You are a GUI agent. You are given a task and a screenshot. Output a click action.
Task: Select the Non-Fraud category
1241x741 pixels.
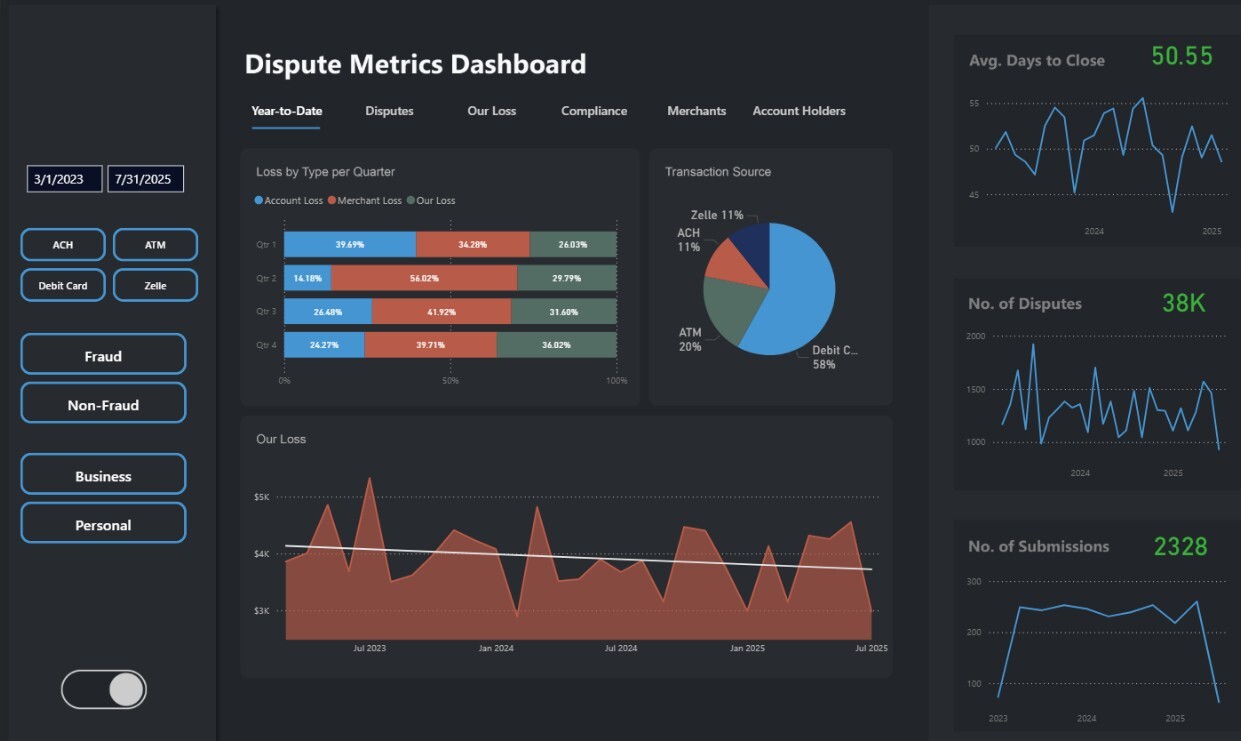(x=103, y=403)
